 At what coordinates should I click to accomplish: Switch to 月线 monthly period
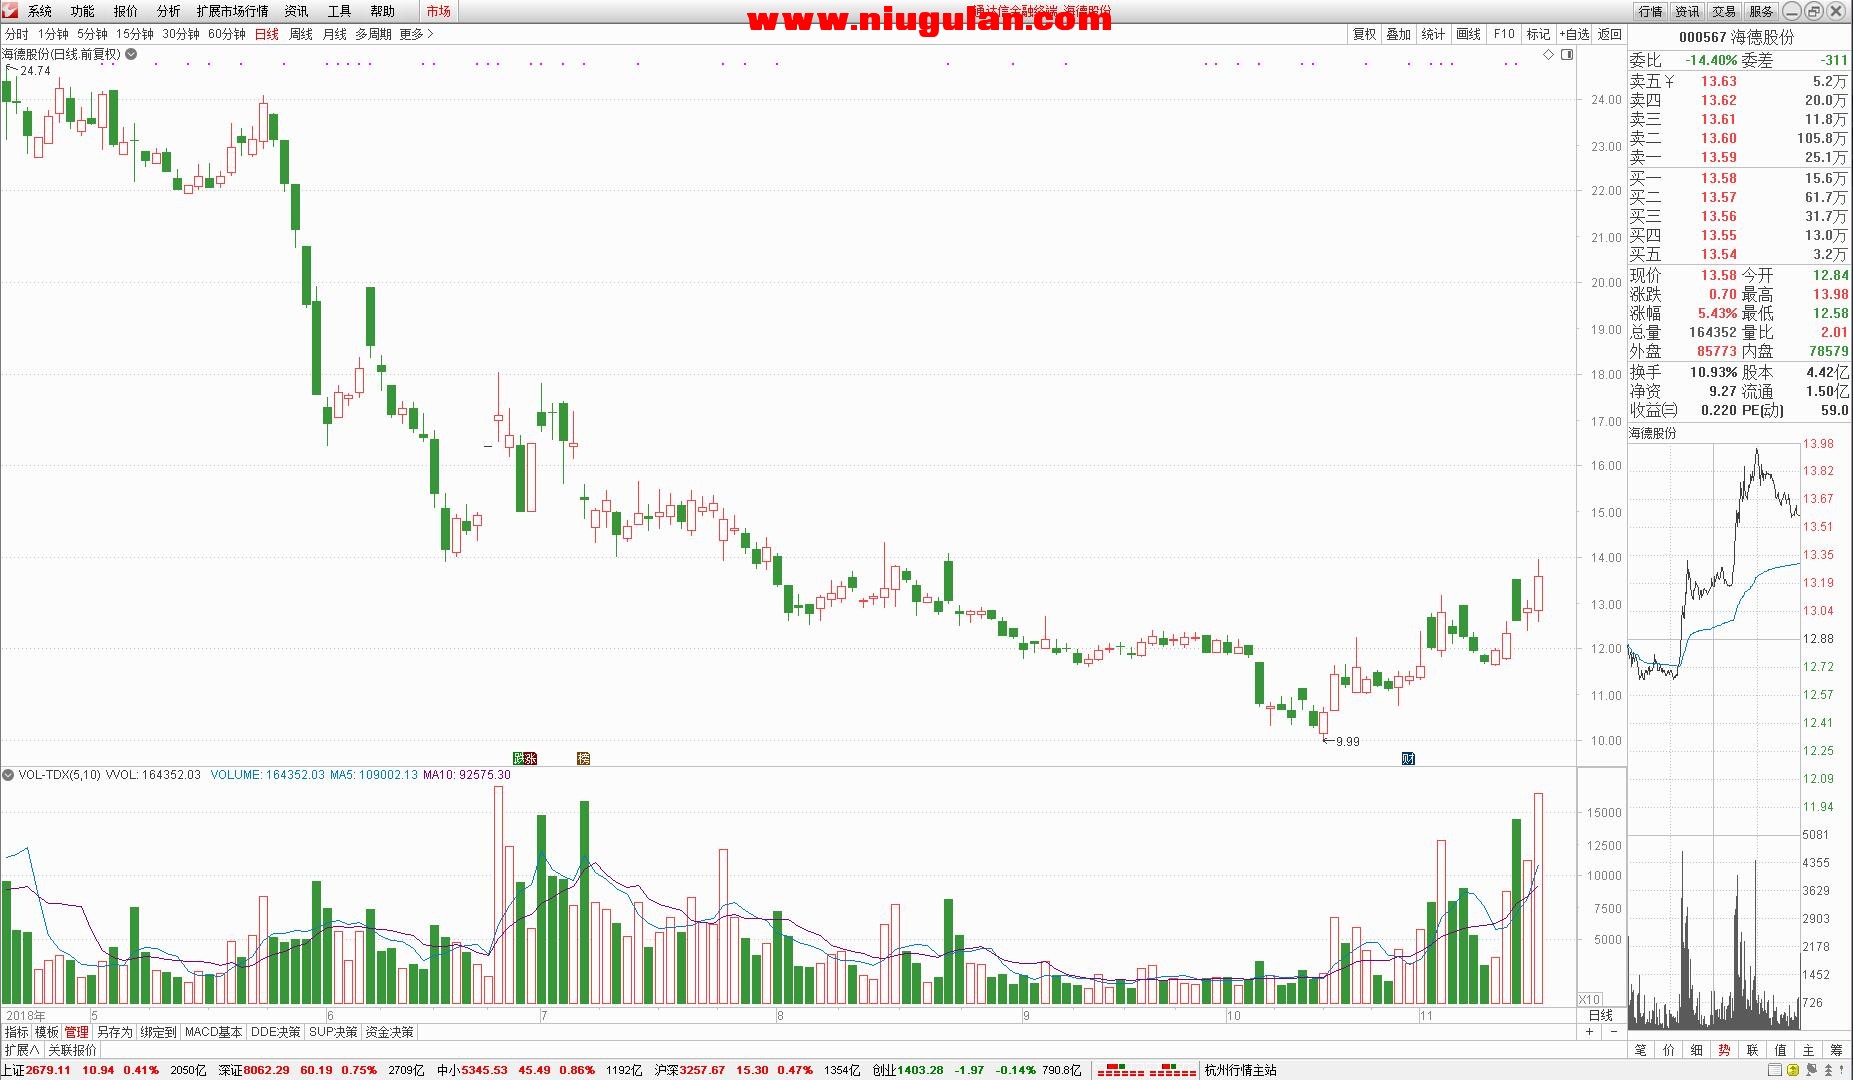335,34
